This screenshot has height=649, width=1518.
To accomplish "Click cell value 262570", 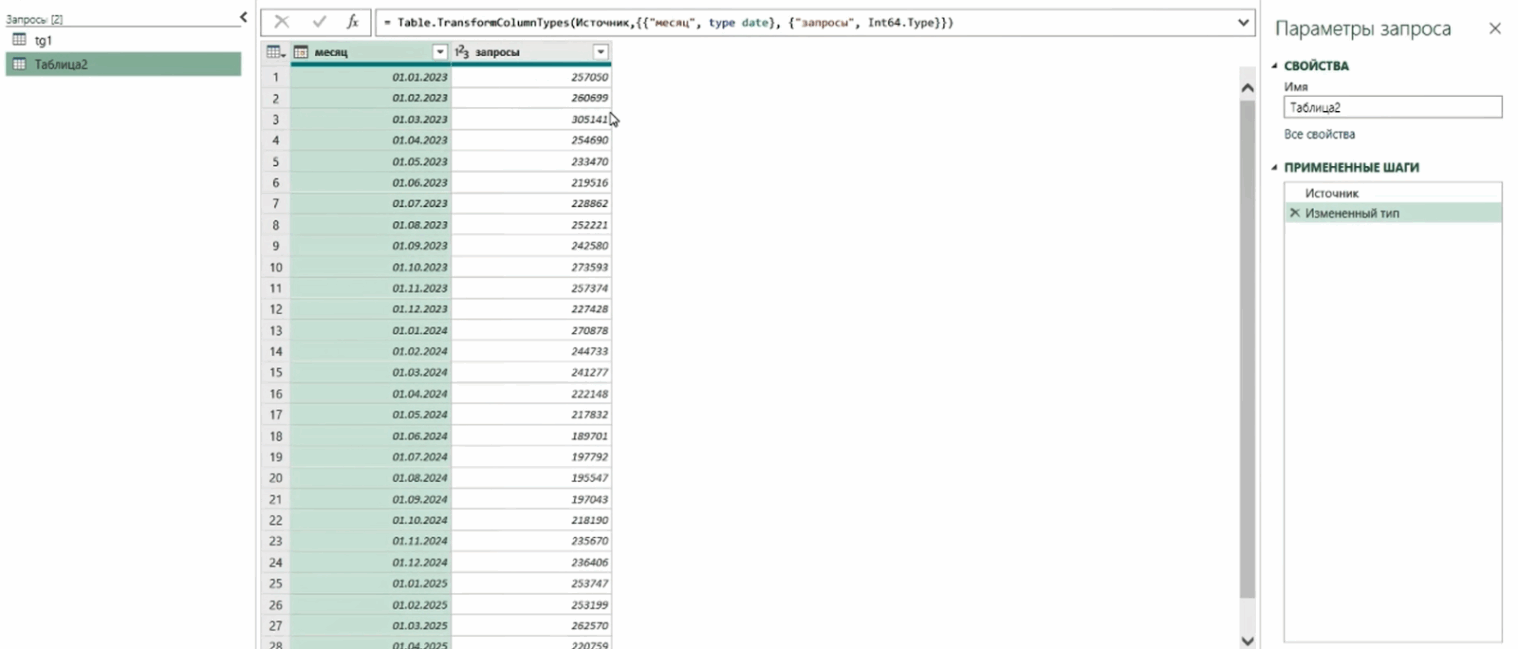I will (531, 626).
